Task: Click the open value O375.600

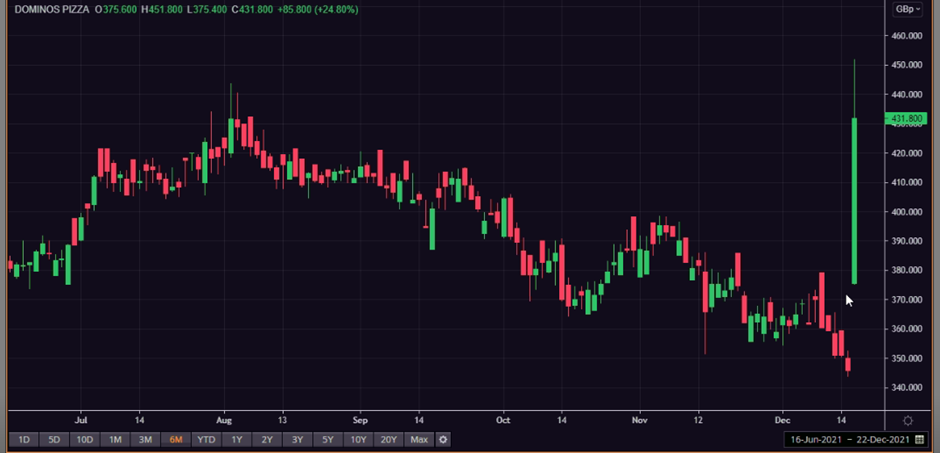Action: (116, 10)
